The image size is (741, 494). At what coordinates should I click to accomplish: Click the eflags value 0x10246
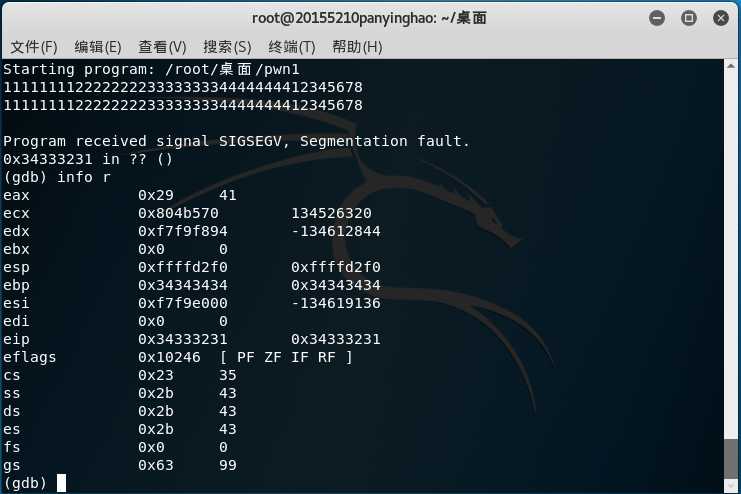pos(169,357)
